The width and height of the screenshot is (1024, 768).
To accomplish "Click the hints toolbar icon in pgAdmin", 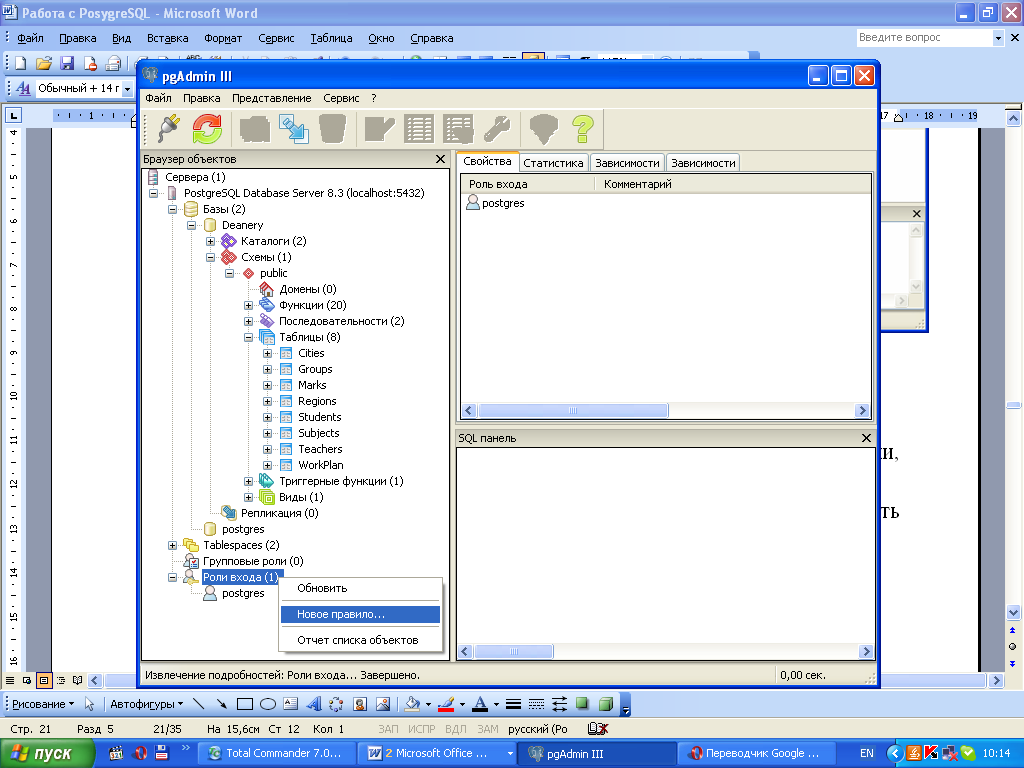I will coord(543,128).
